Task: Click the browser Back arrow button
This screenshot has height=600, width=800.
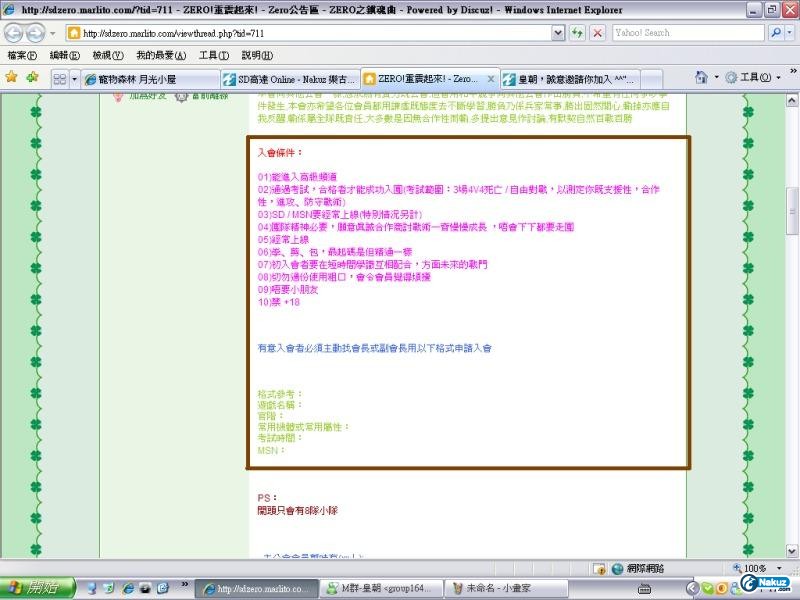Action: 16,33
